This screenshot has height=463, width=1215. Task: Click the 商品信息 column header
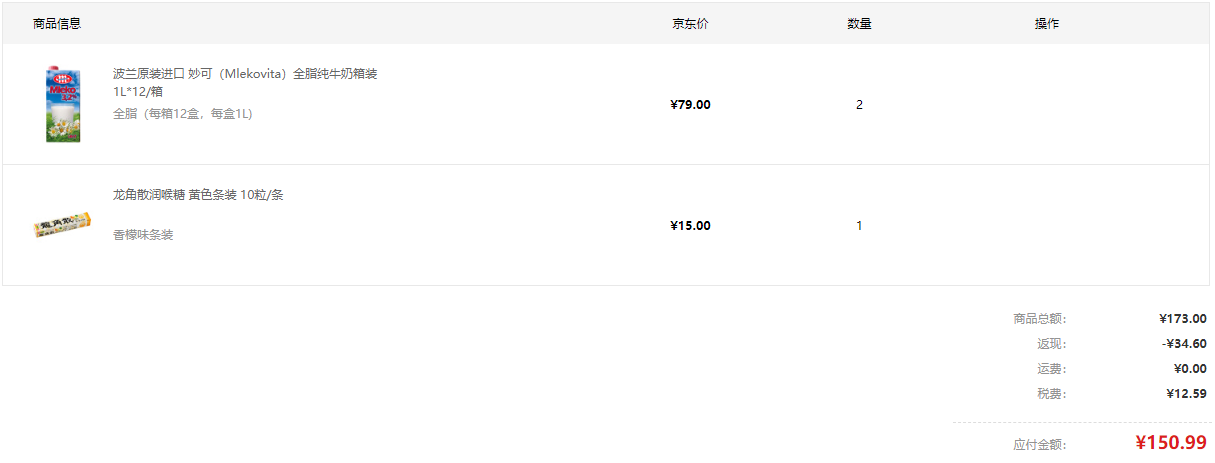tap(57, 23)
